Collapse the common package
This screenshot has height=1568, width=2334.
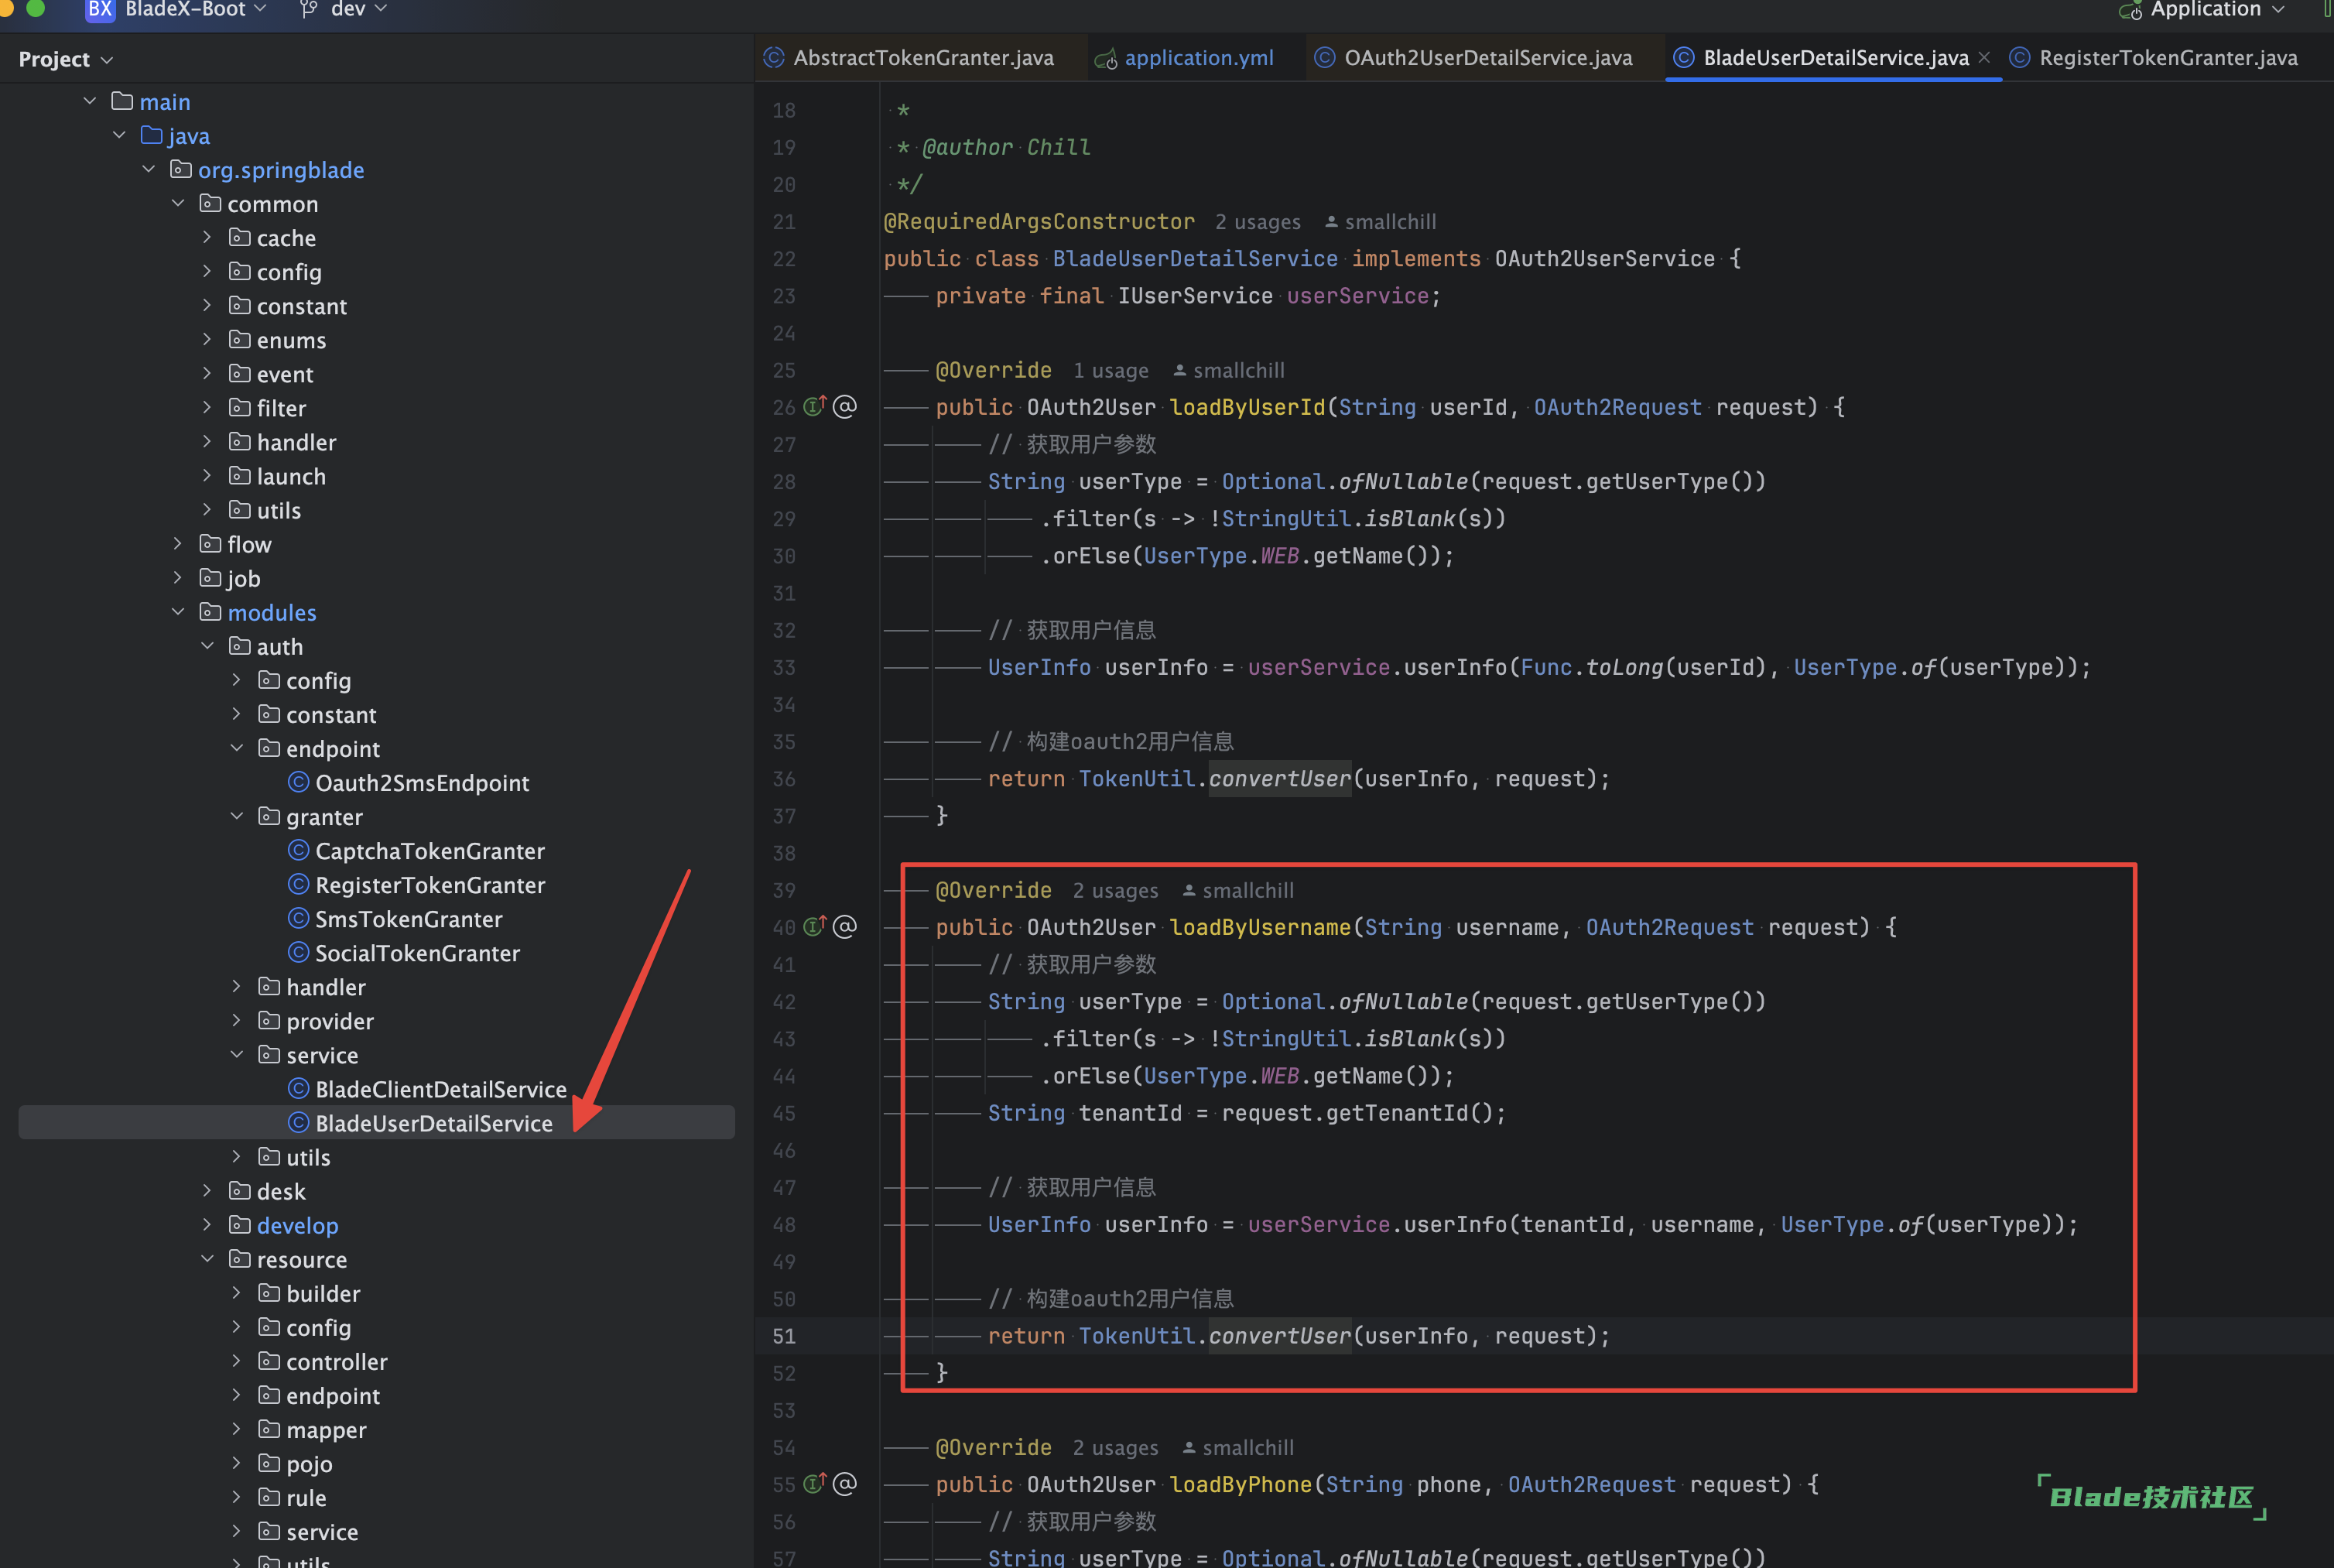(178, 203)
